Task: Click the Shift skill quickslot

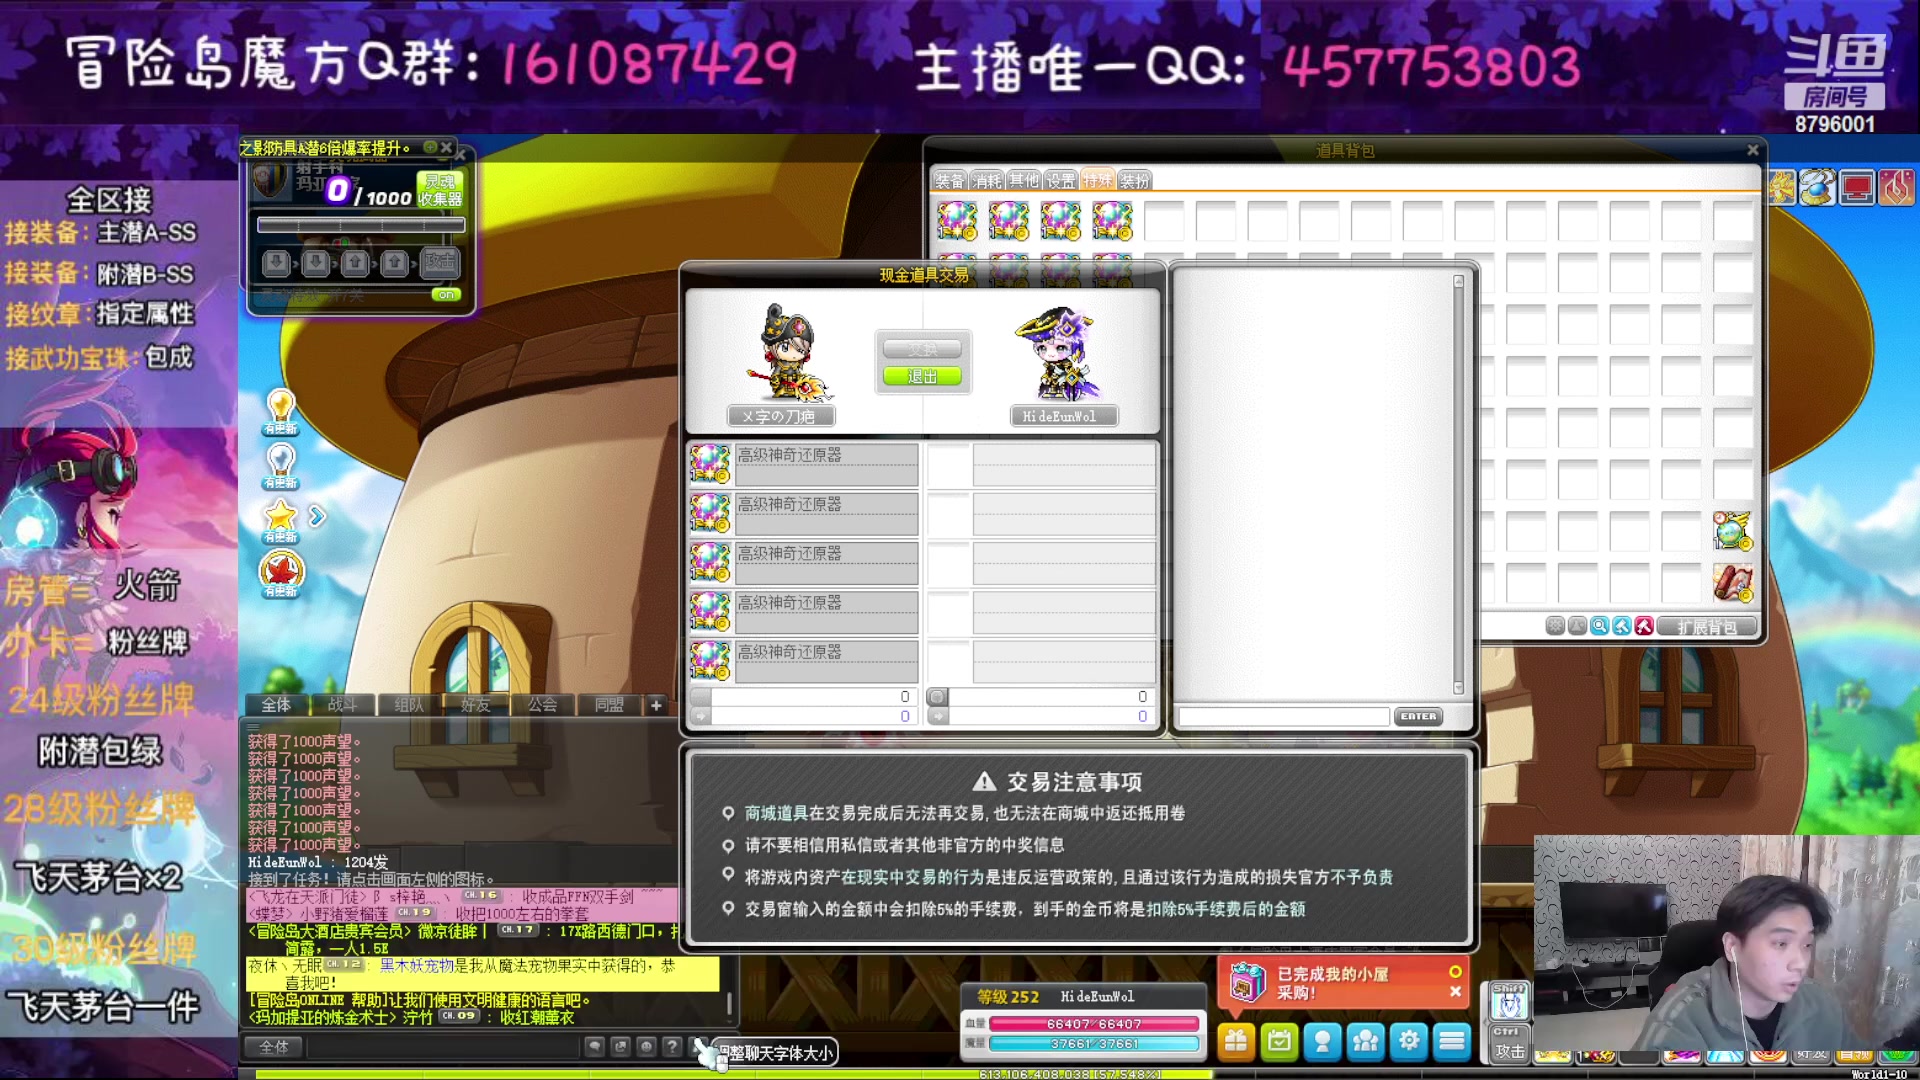Action: 1509,1000
